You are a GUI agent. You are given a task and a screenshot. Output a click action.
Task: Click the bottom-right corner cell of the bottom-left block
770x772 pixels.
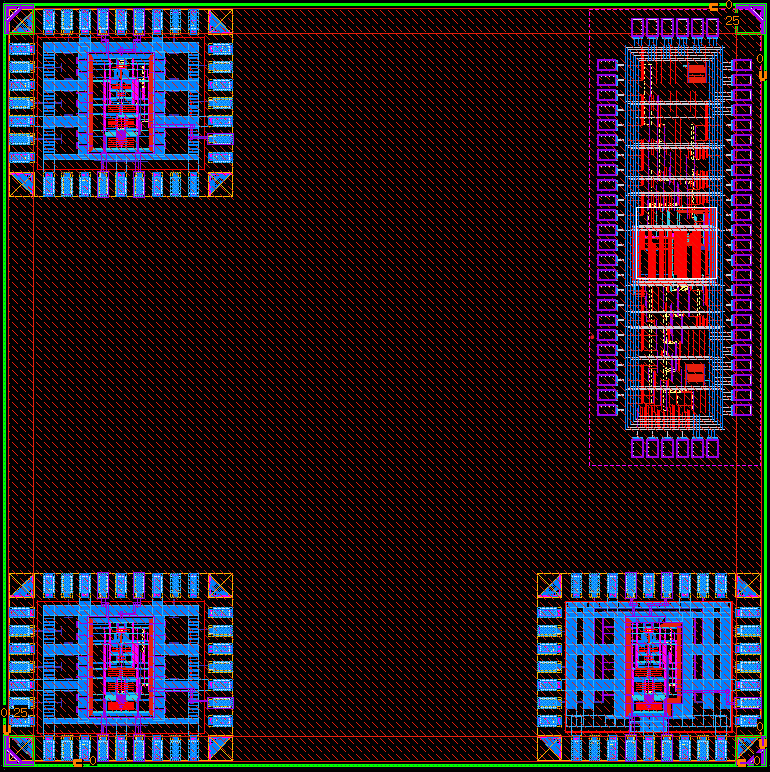tap(220, 747)
